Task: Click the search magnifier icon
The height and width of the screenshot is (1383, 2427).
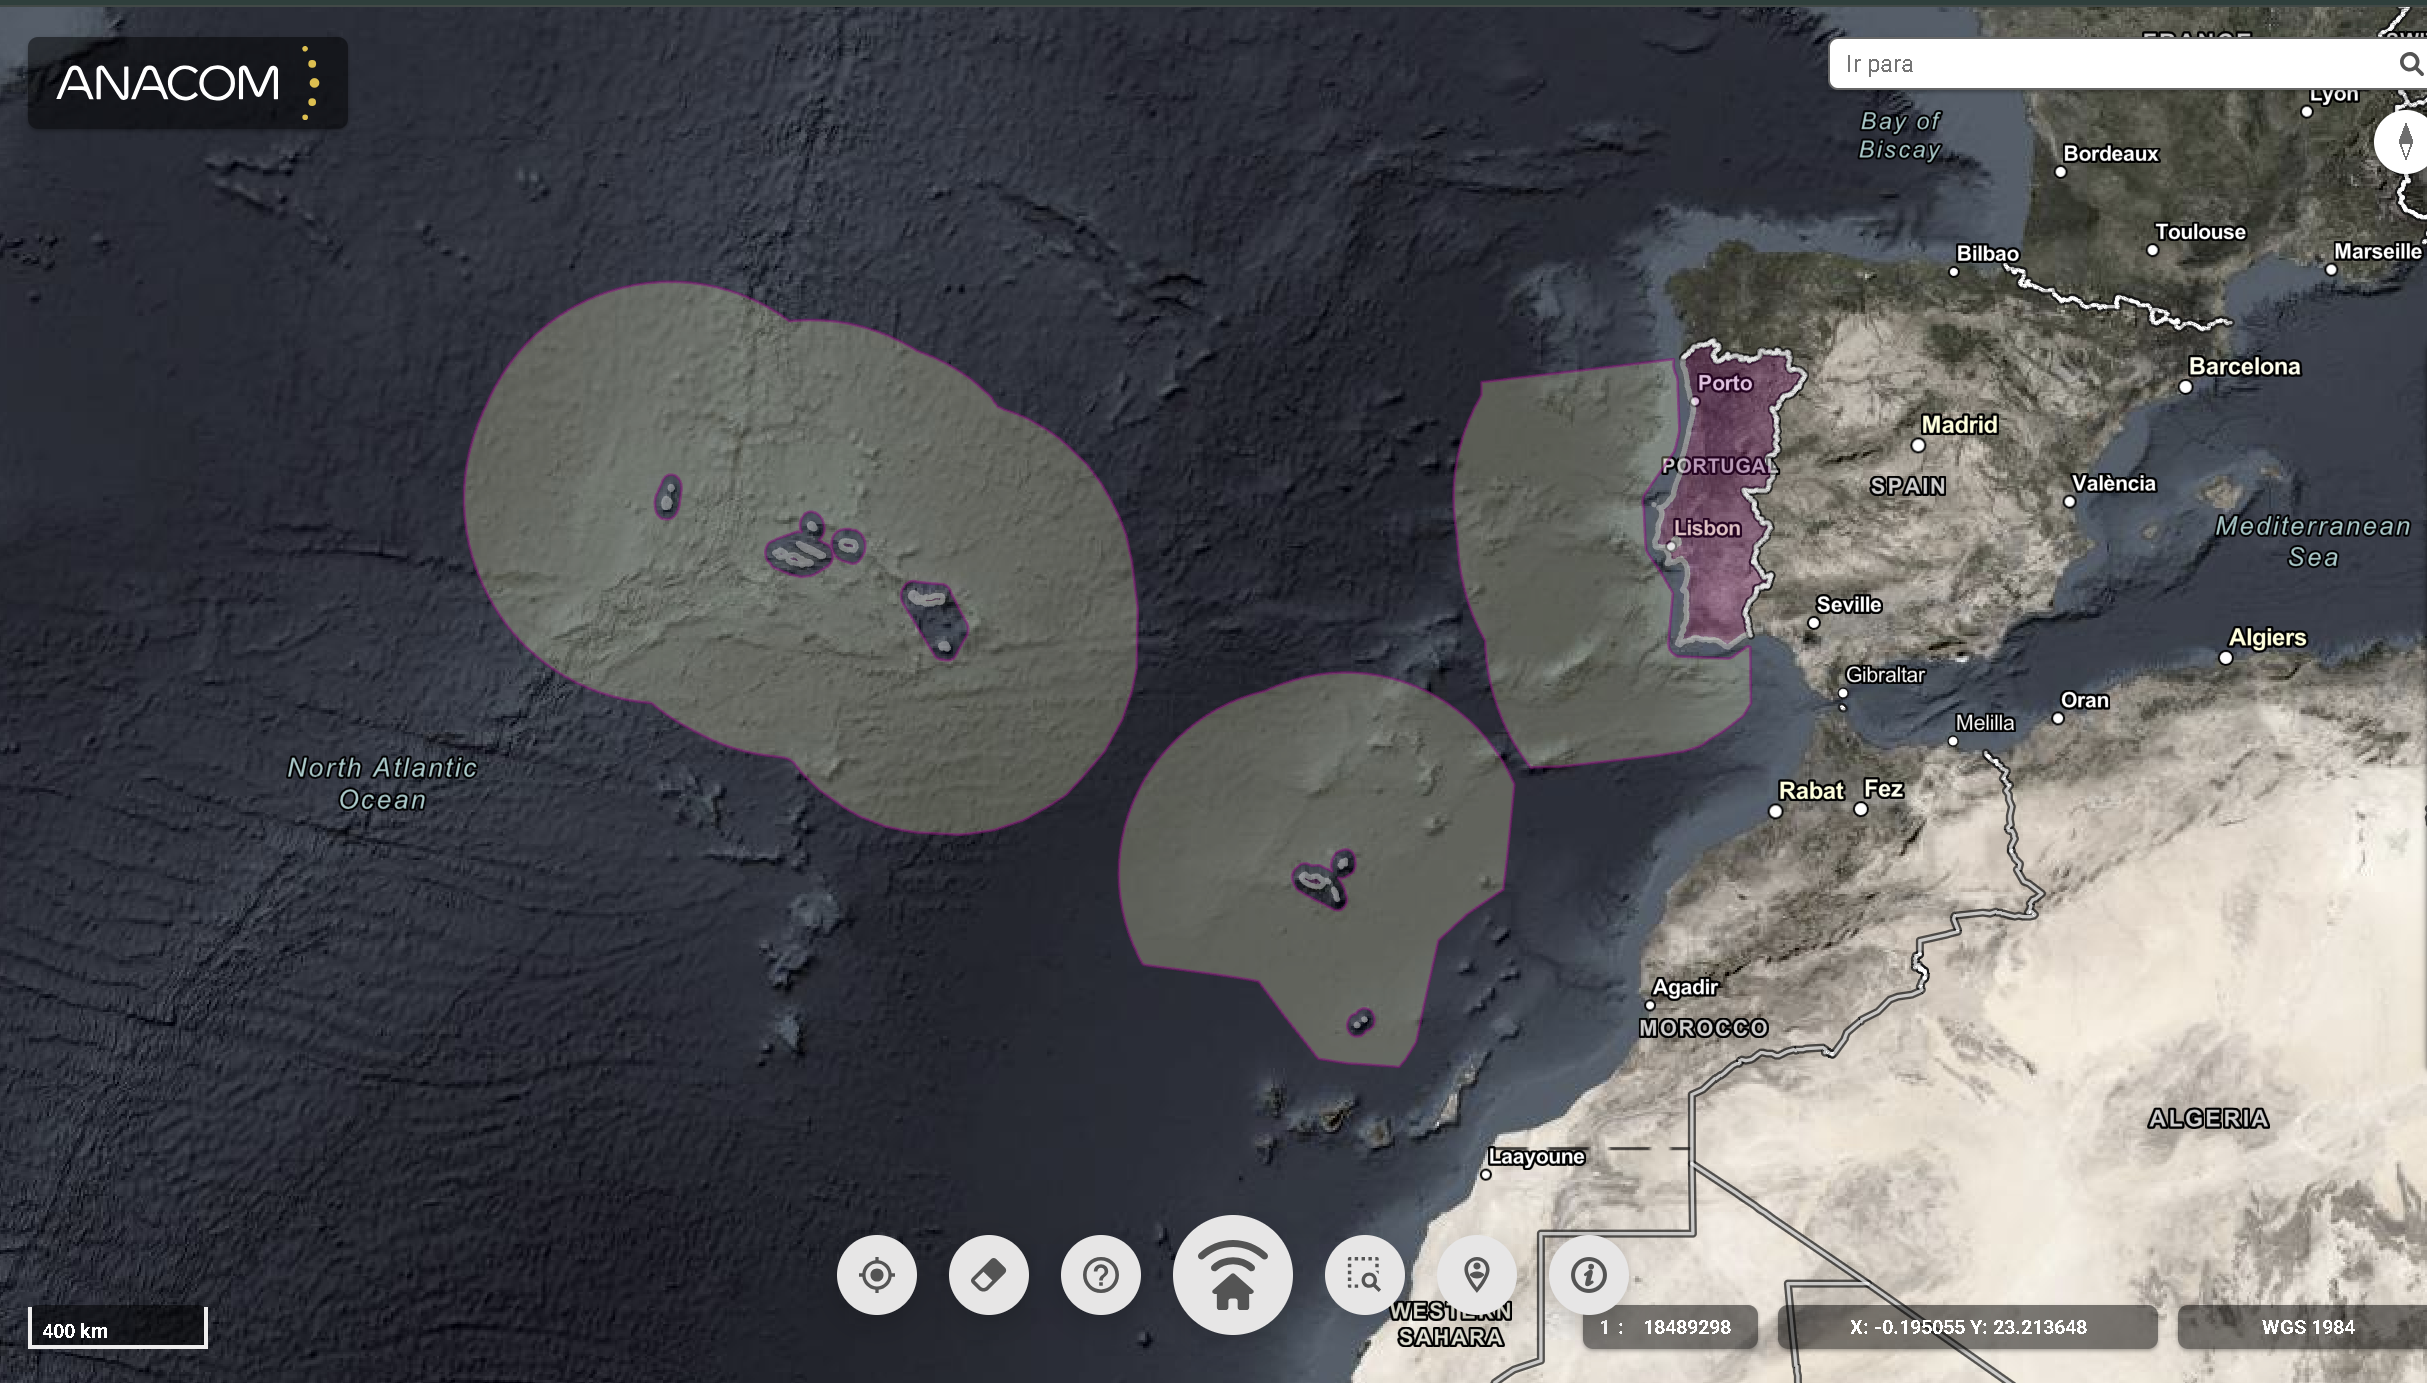Action: pos(2409,64)
